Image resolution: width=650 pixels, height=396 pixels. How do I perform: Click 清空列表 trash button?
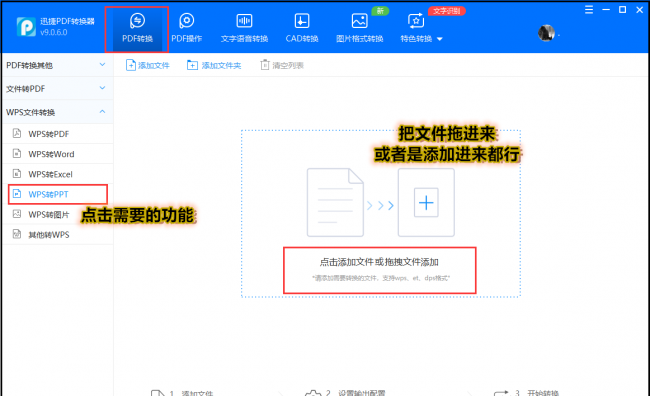(282, 65)
